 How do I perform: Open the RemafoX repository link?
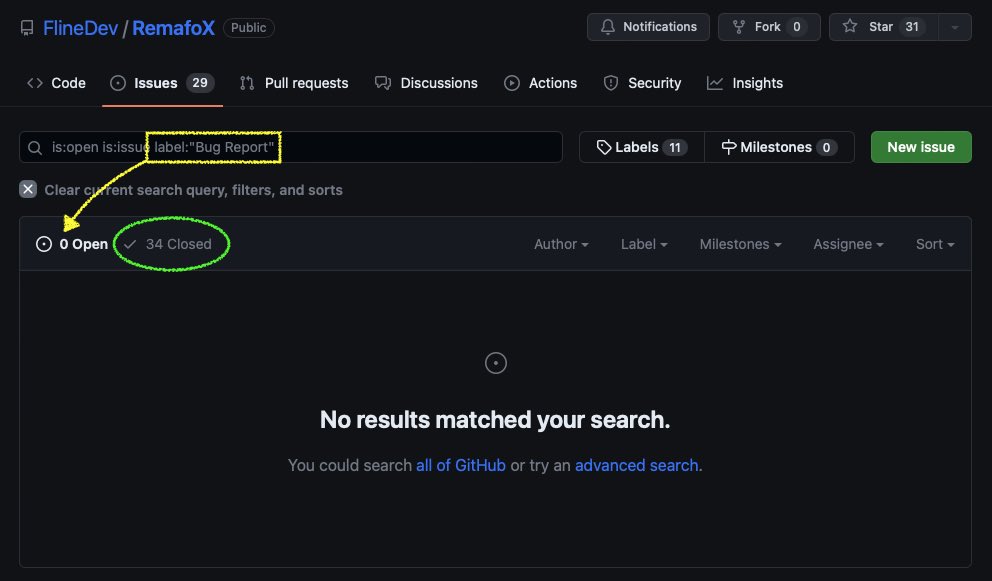coord(173,28)
